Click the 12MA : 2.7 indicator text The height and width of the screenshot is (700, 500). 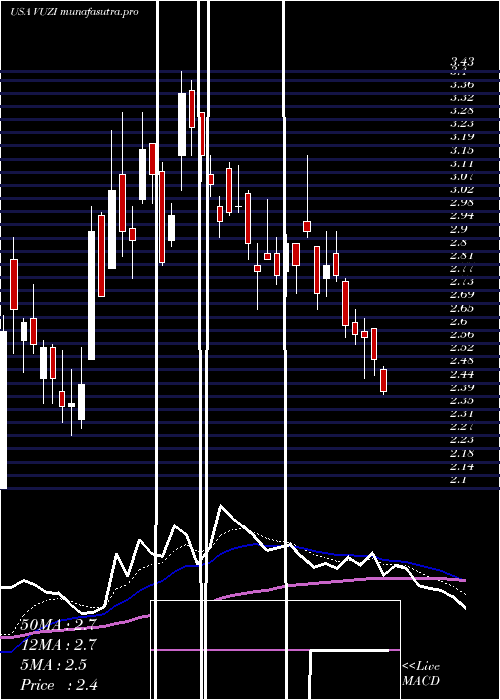click(x=58, y=645)
